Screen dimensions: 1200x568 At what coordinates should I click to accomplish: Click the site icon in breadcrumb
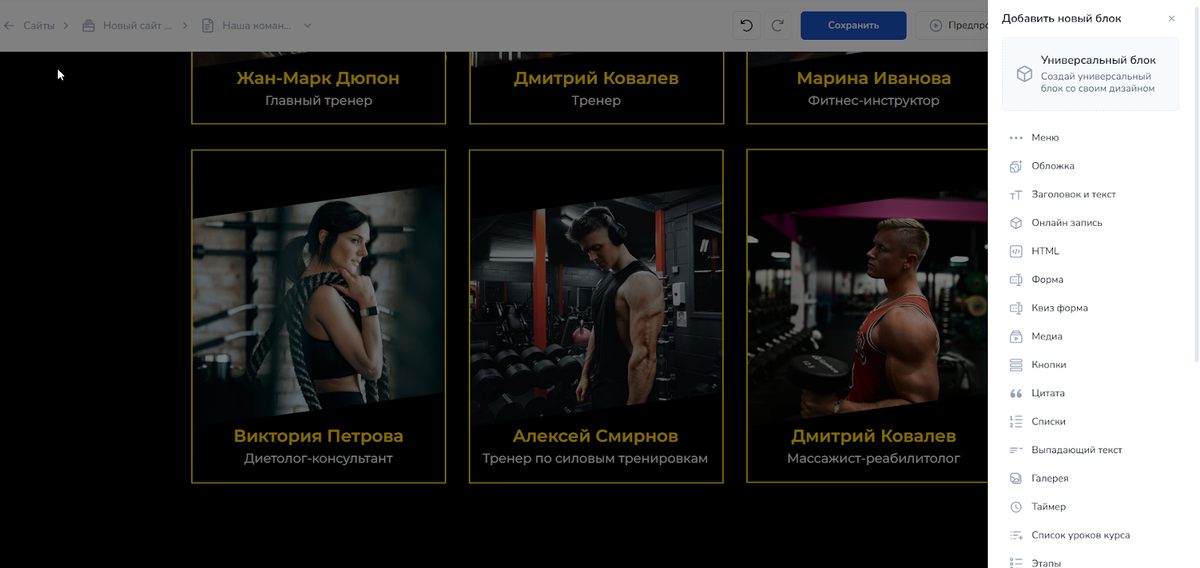(89, 25)
